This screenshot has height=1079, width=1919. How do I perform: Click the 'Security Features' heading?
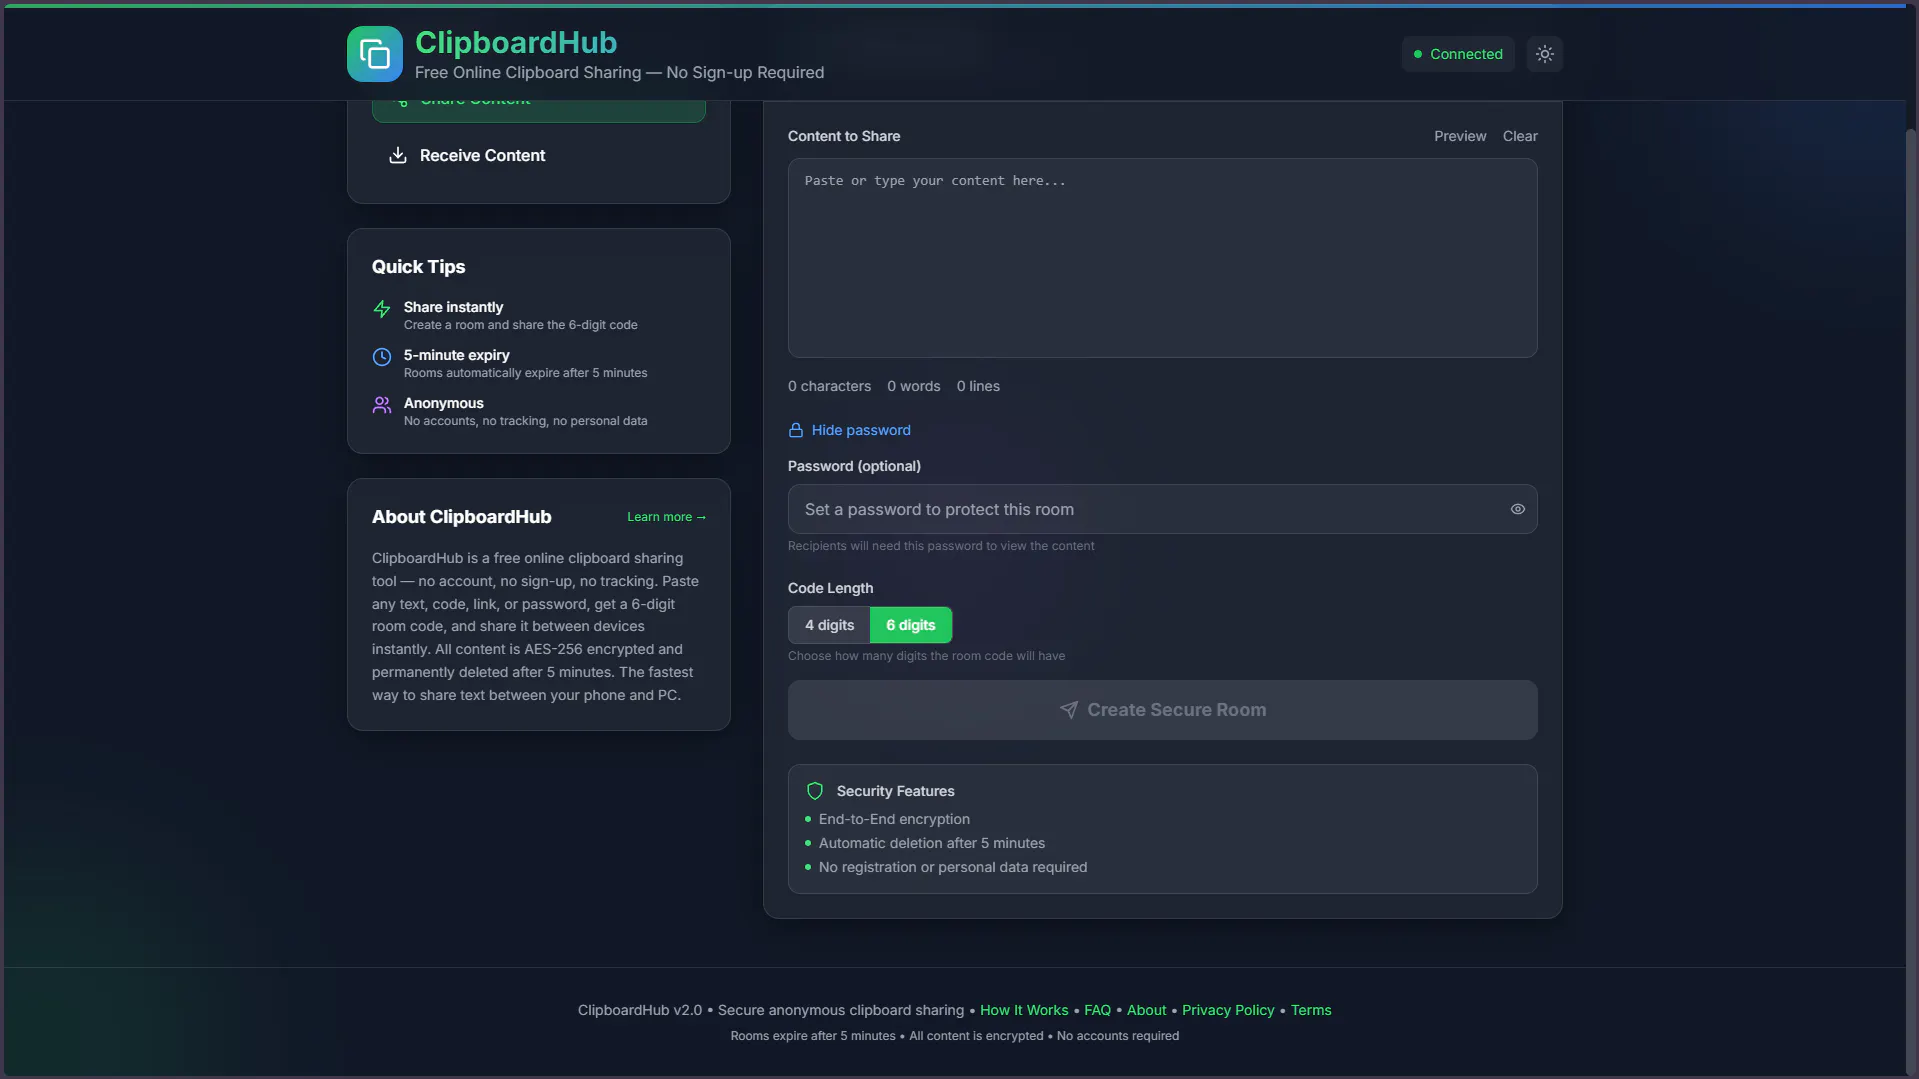[x=895, y=791]
